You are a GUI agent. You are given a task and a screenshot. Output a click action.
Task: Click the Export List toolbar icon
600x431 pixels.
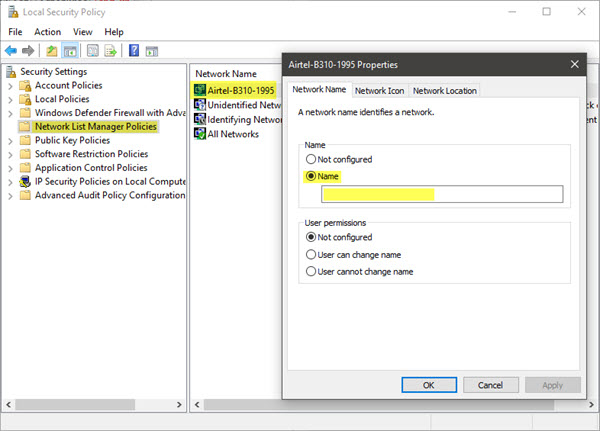[x=111, y=51]
